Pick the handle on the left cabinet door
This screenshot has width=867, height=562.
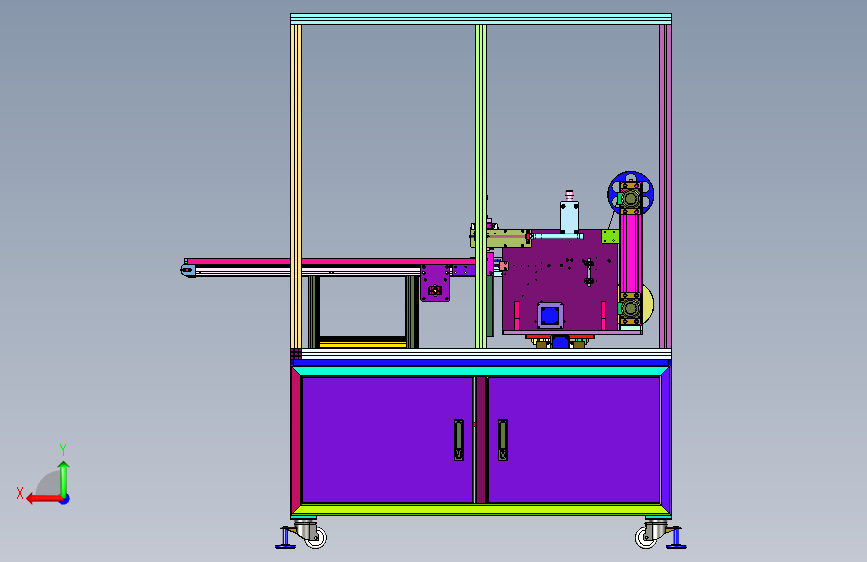coord(459,440)
